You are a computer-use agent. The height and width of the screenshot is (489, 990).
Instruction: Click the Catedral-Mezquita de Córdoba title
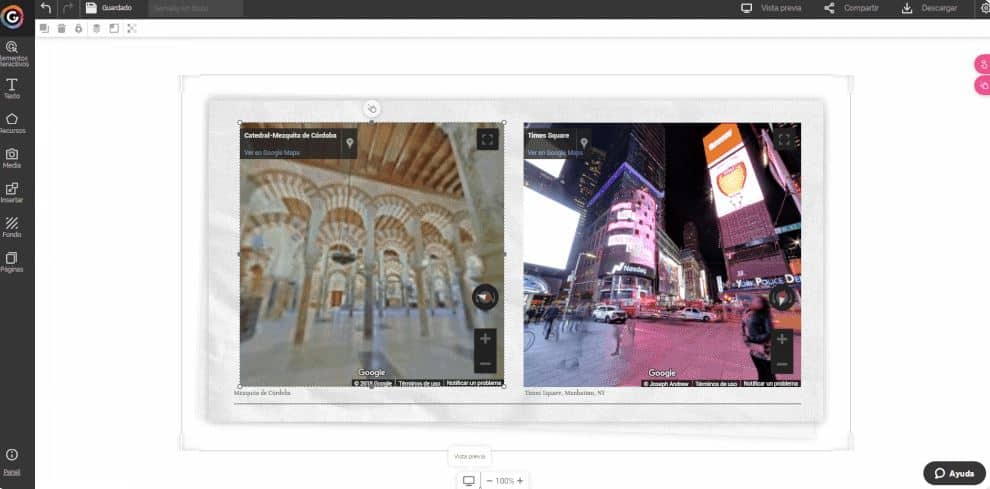click(x=290, y=135)
